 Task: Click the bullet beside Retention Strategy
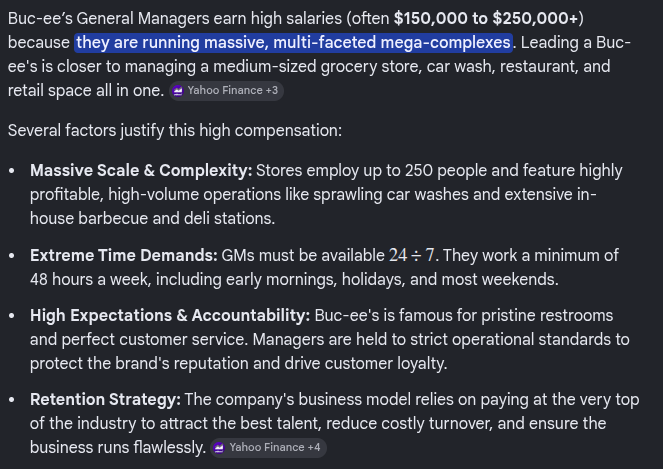(12, 400)
